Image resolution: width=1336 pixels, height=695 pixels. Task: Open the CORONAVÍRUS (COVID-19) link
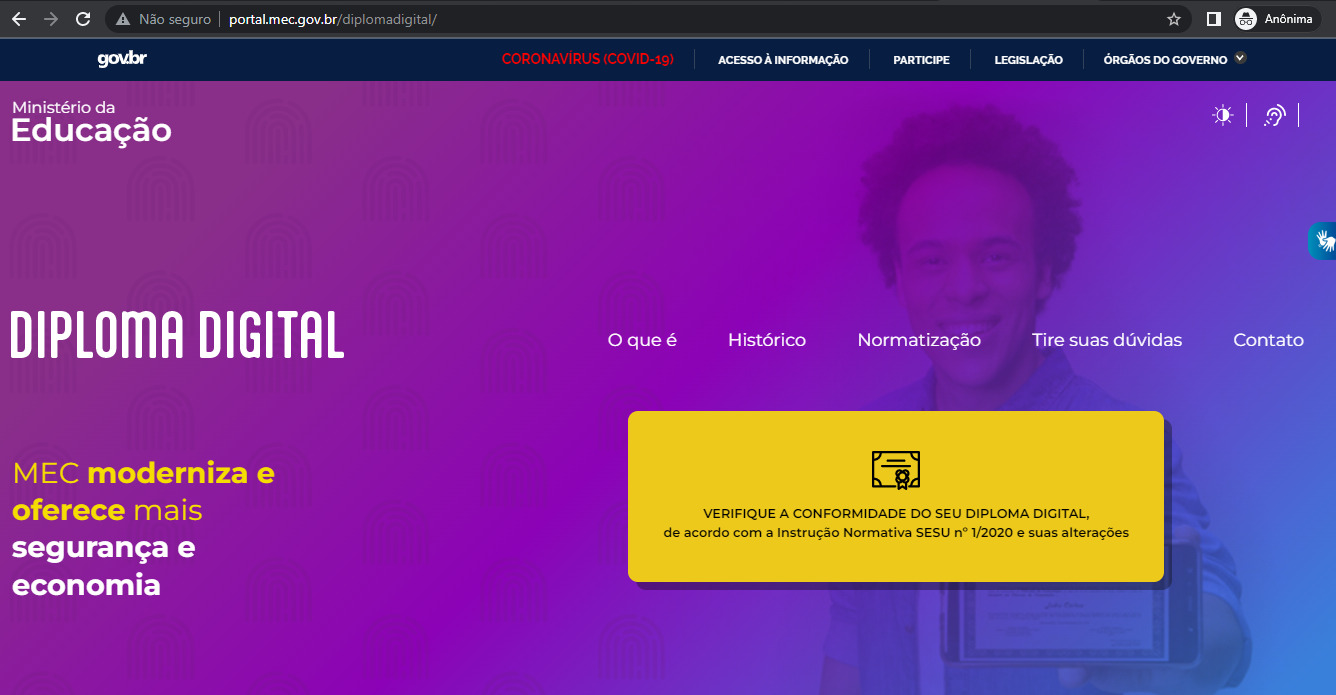tap(588, 59)
